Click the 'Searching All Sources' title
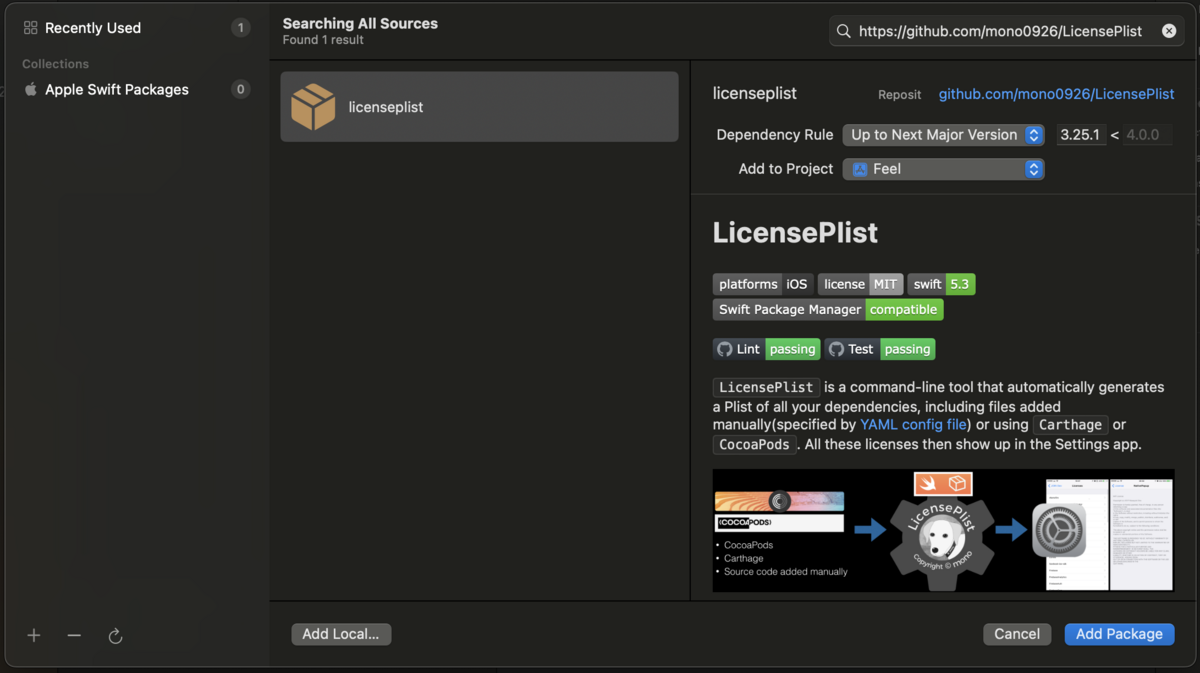The width and height of the screenshot is (1200, 673). pos(360,23)
